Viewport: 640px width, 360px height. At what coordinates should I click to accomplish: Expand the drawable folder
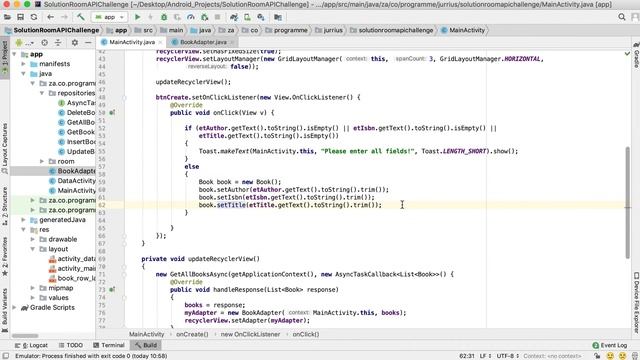pos(33,239)
